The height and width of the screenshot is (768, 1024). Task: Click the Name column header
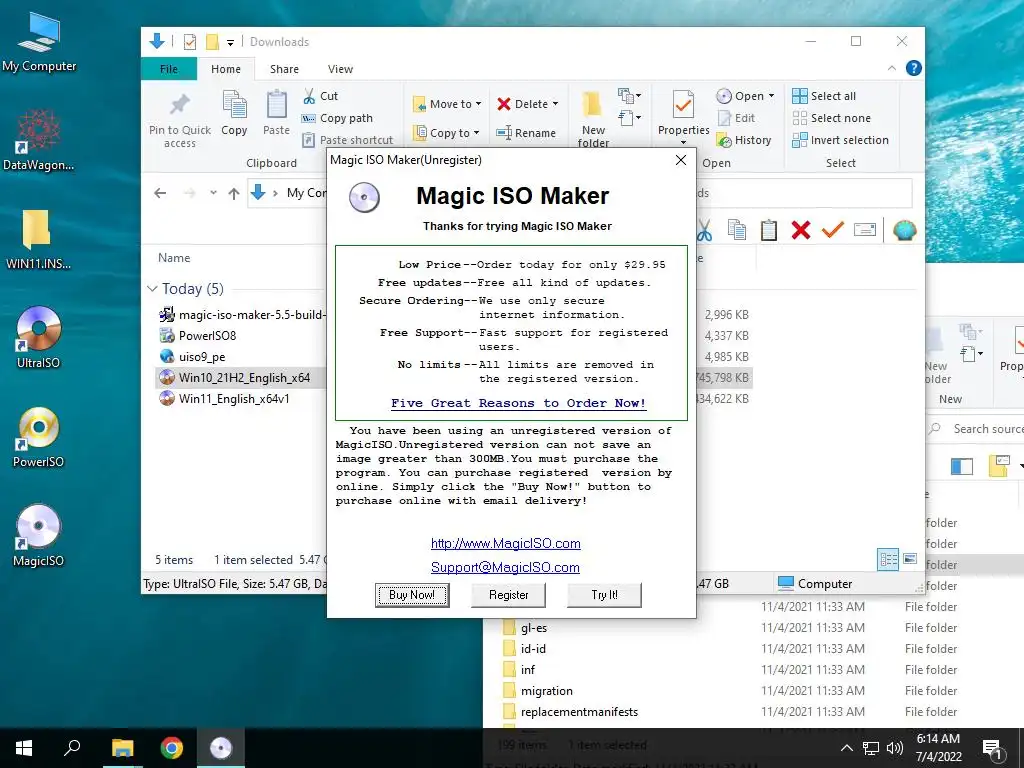[174, 258]
